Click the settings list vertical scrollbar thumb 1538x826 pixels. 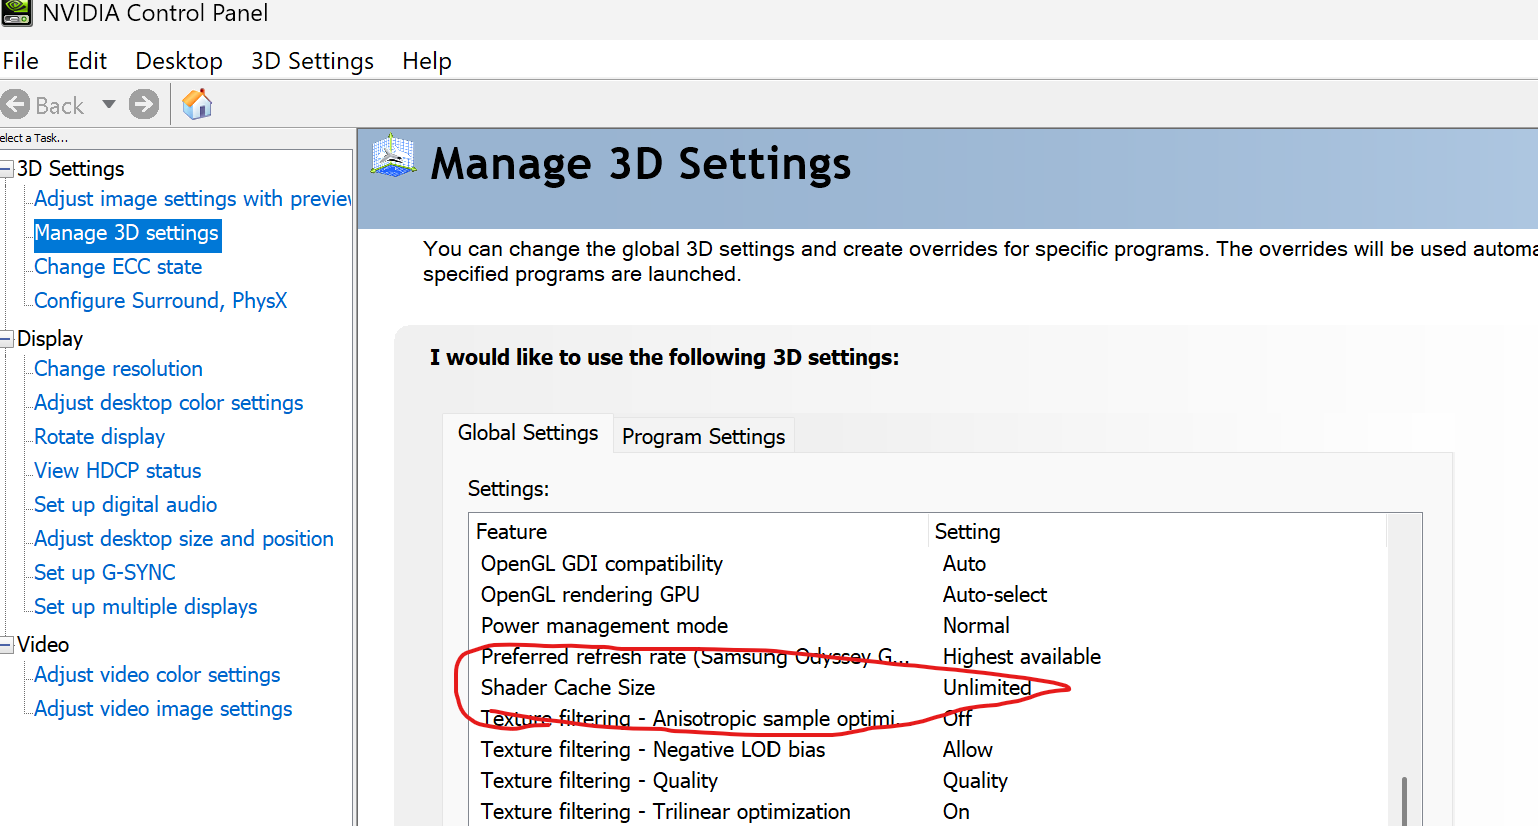click(x=1404, y=800)
